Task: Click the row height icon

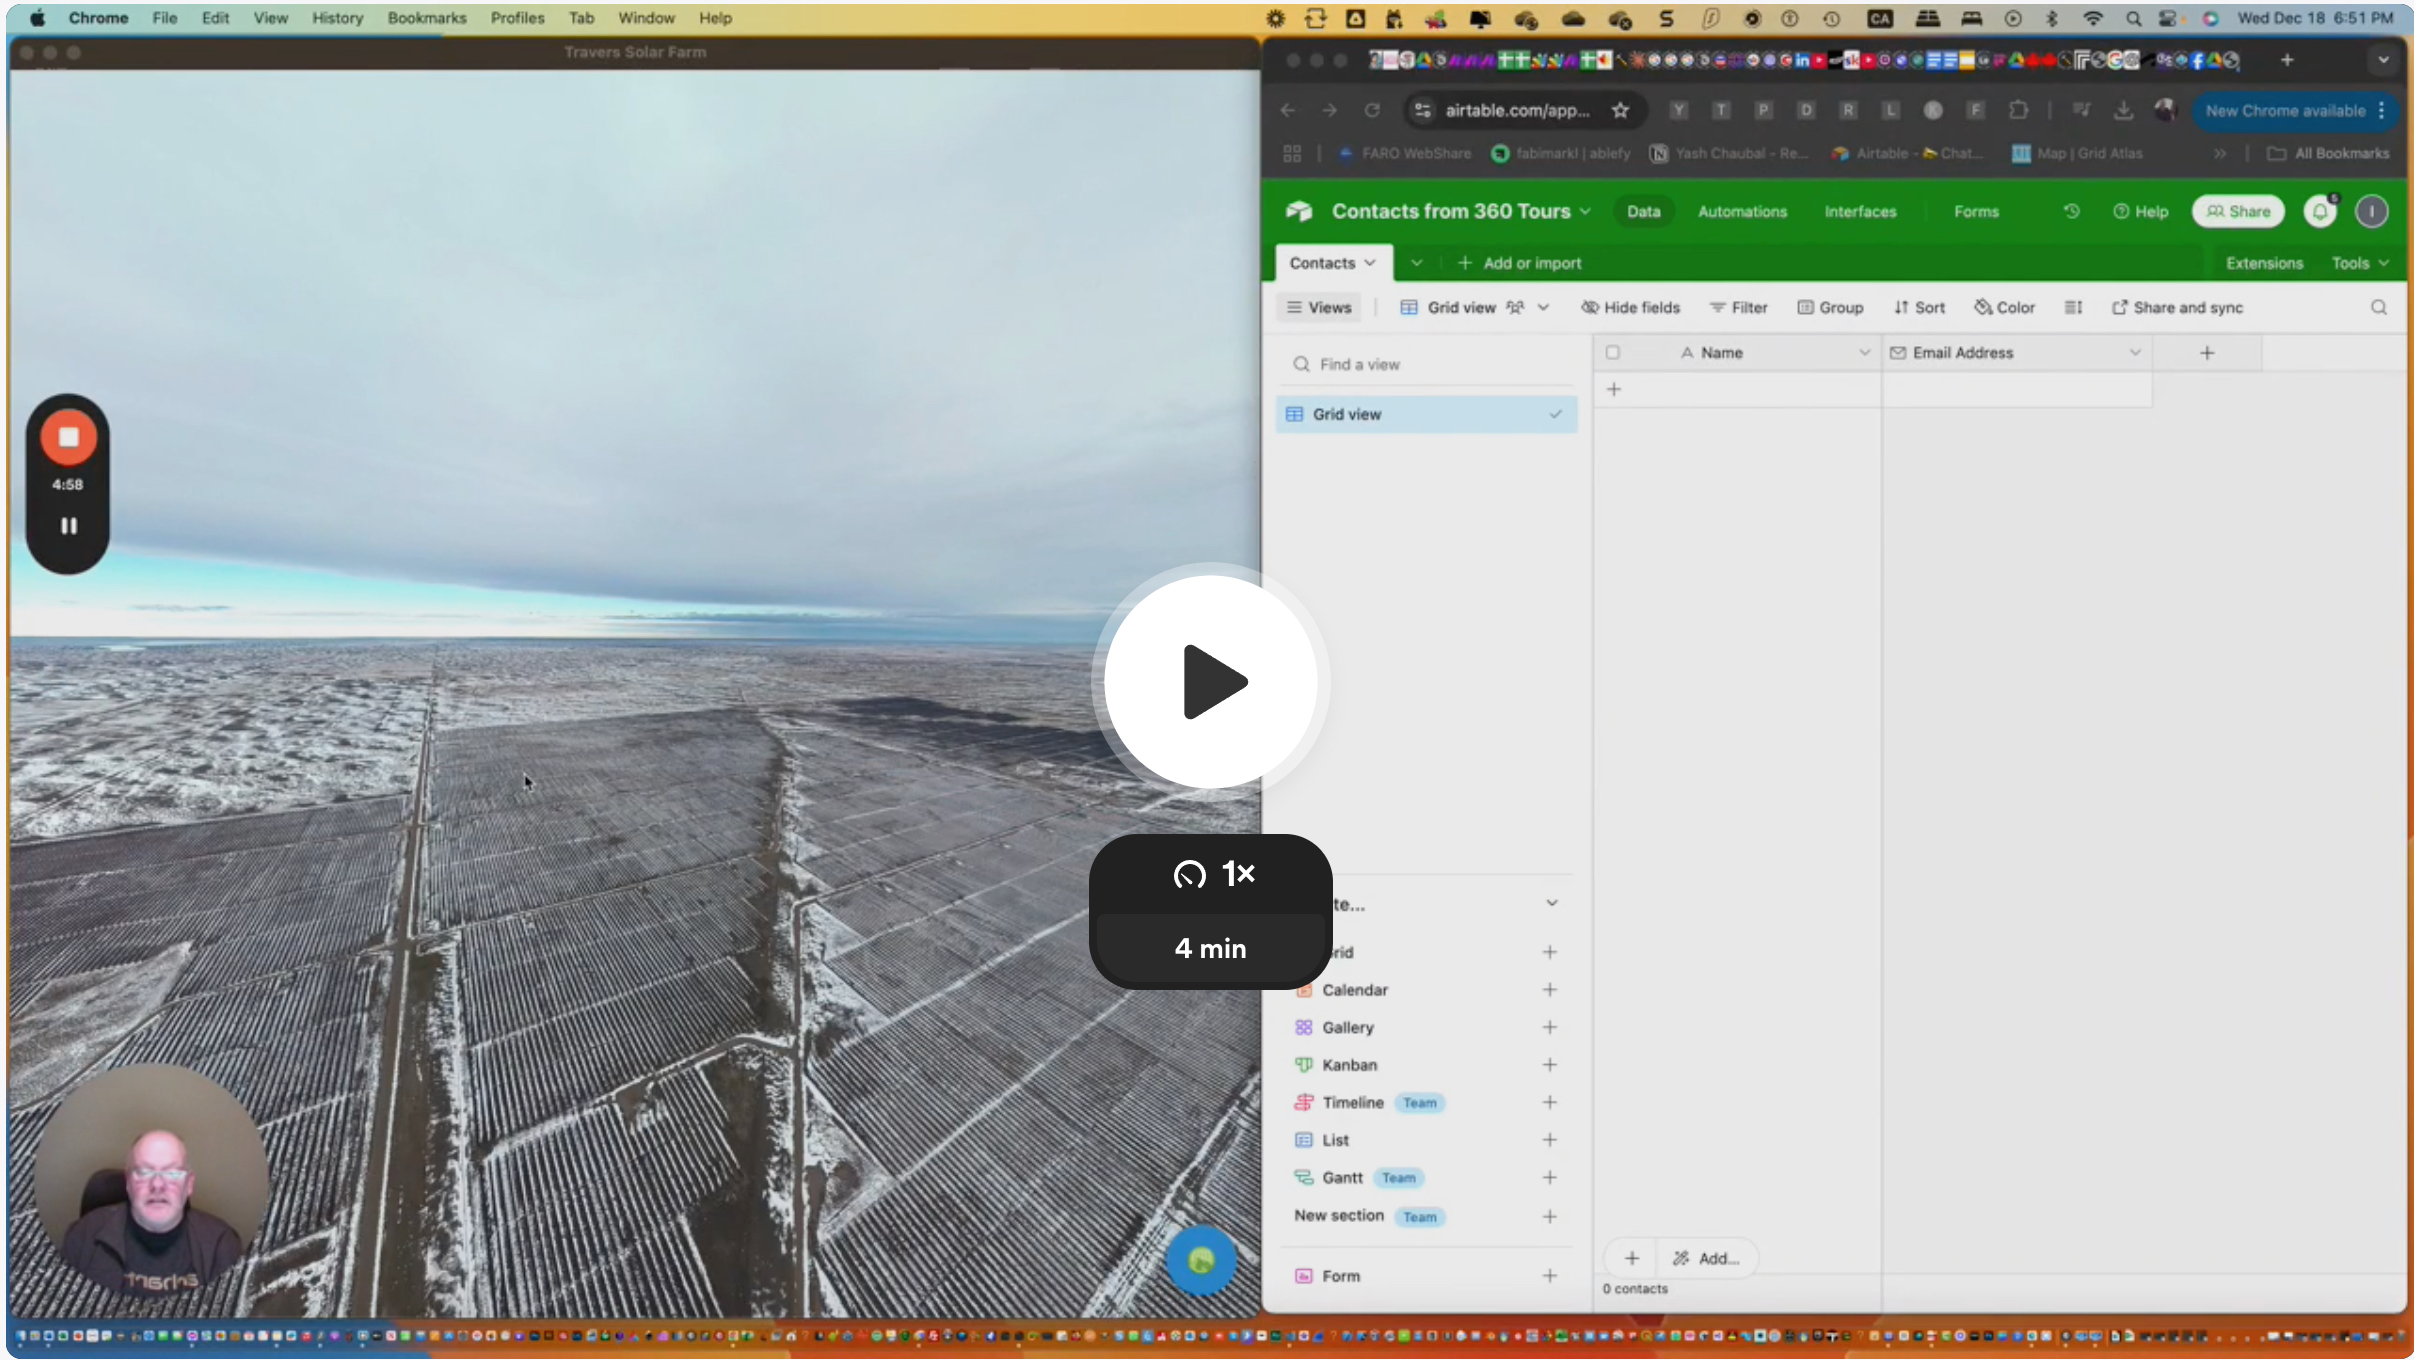Action: click(x=2074, y=307)
